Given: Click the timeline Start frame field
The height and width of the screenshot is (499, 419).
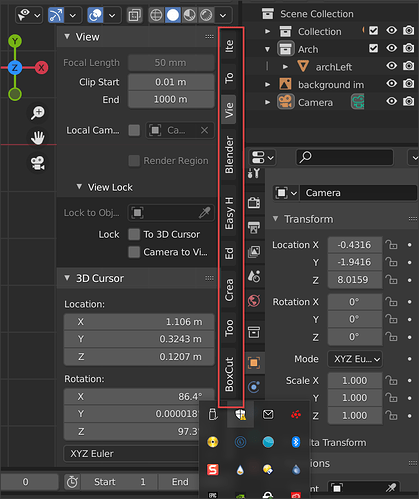Looking at the screenshot, I should (x=119, y=482).
